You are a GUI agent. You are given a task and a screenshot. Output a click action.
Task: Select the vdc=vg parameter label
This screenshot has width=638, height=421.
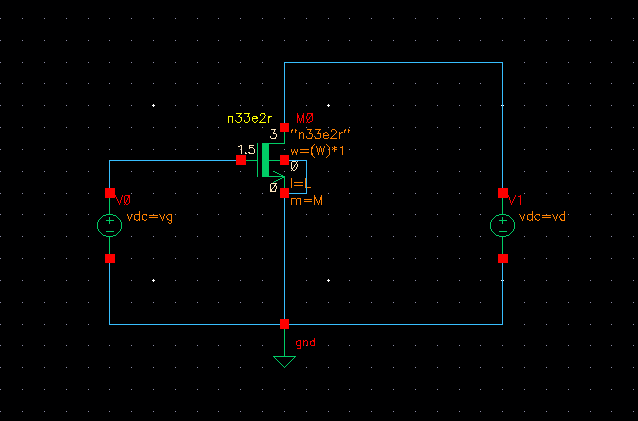(150, 217)
